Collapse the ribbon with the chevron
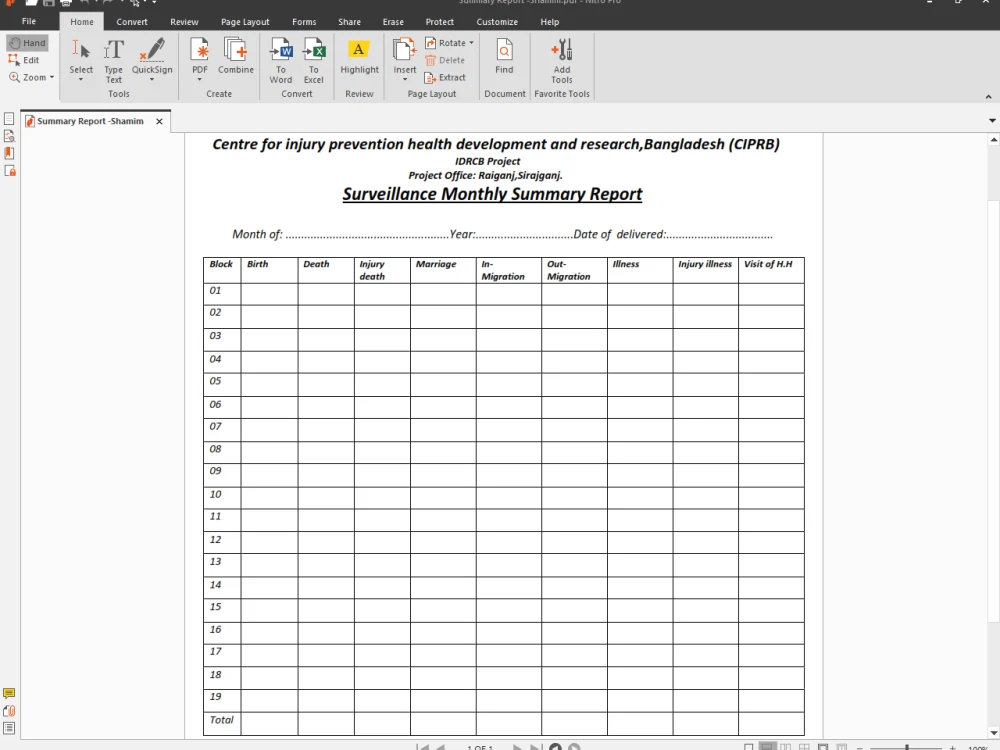The height and width of the screenshot is (750, 1000). [989, 97]
